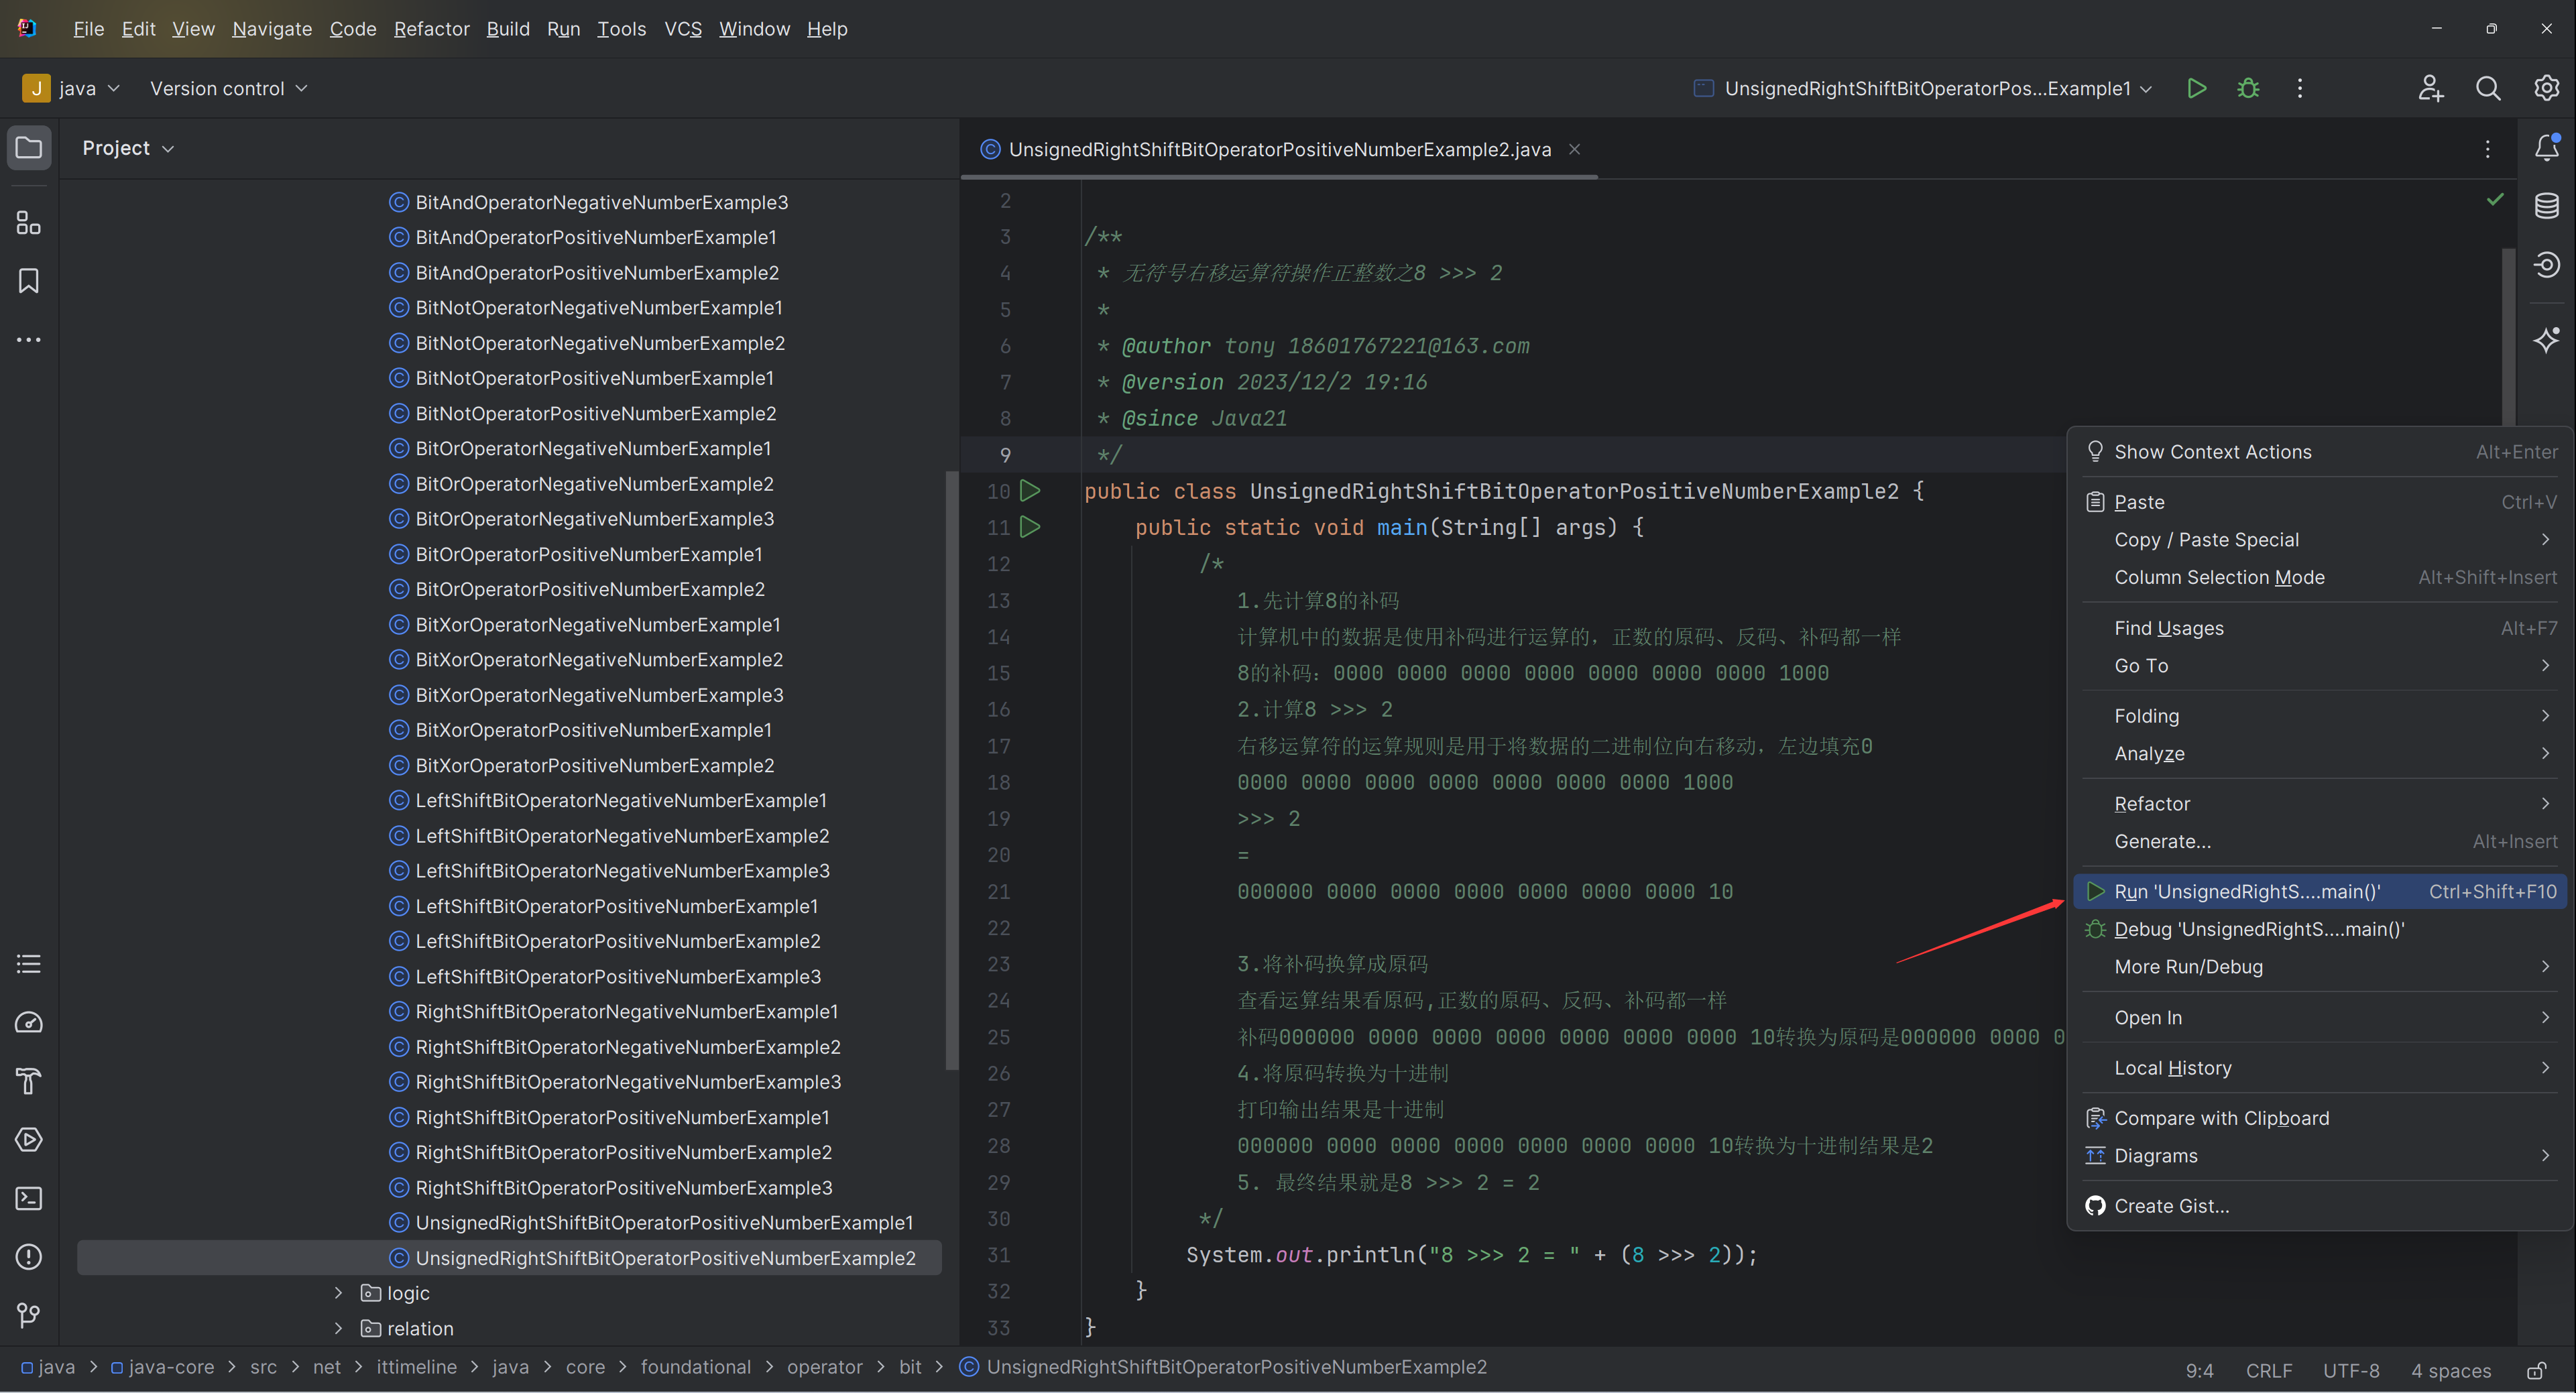The width and height of the screenshot is (2576, 1393).
Task: Select BitAndOperatorNegativeNumberExample3 in project tree
Action: pos(601,202)
